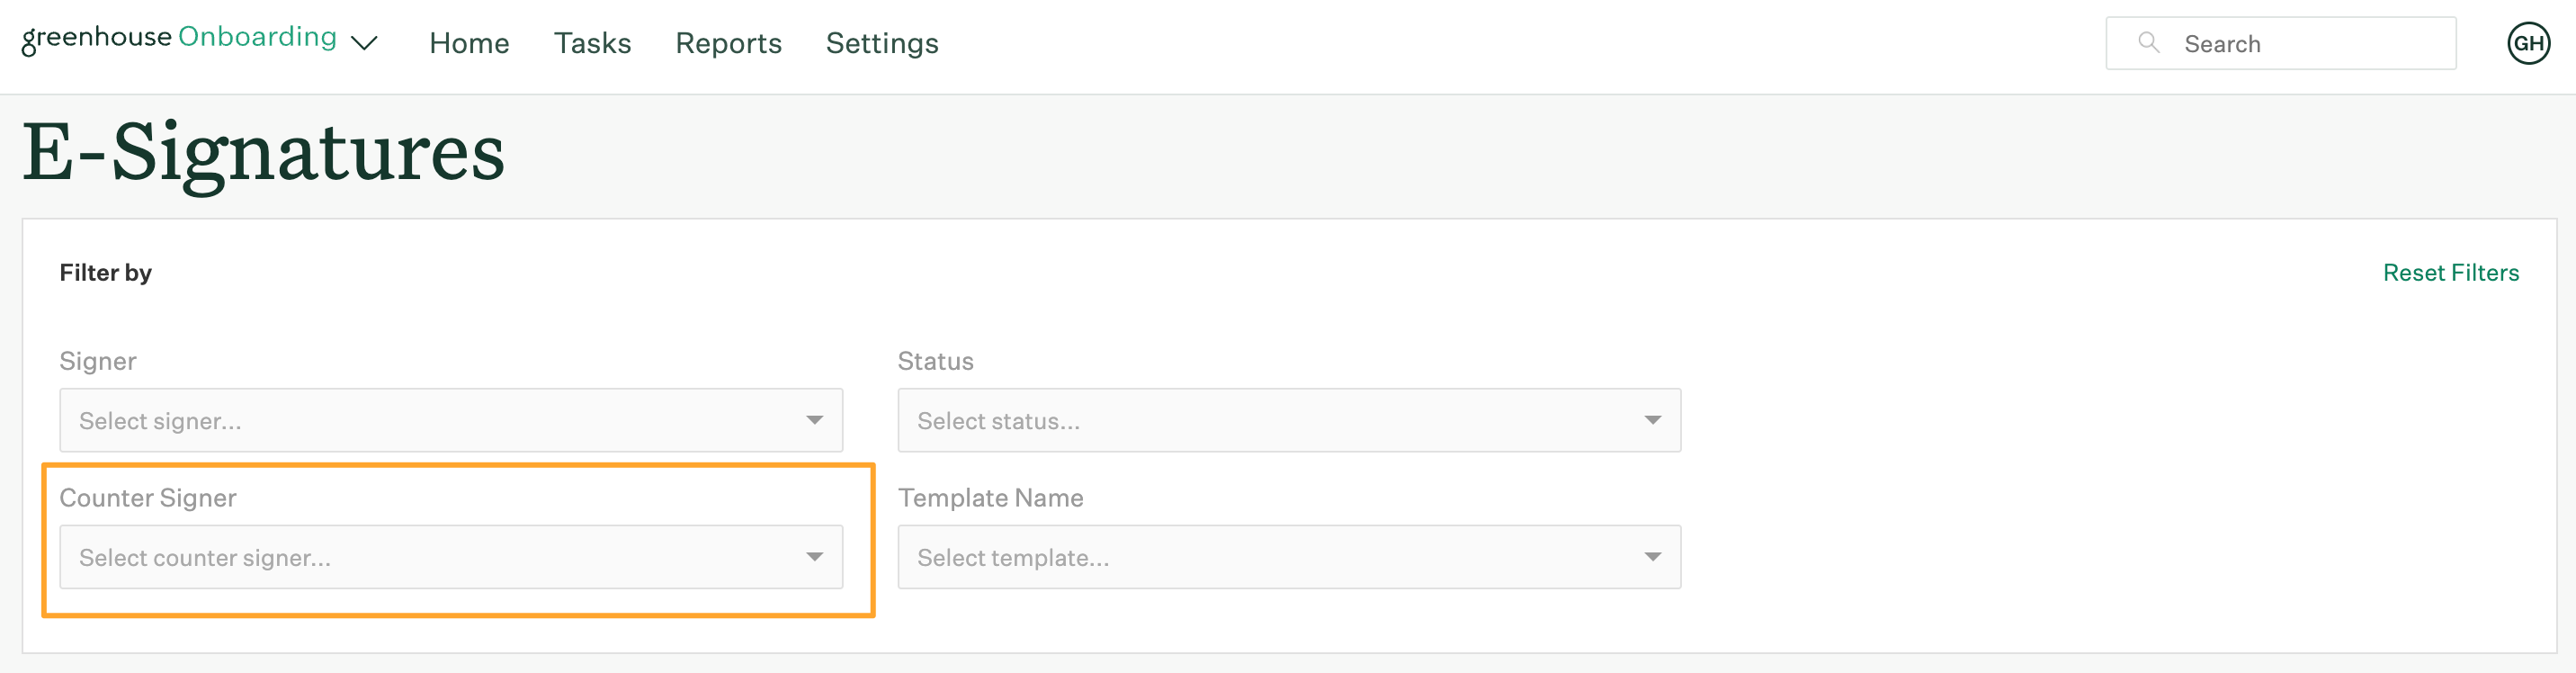Open Settings from the top navigation
This screenshot has width=2576, height=673.
point(882,43)
